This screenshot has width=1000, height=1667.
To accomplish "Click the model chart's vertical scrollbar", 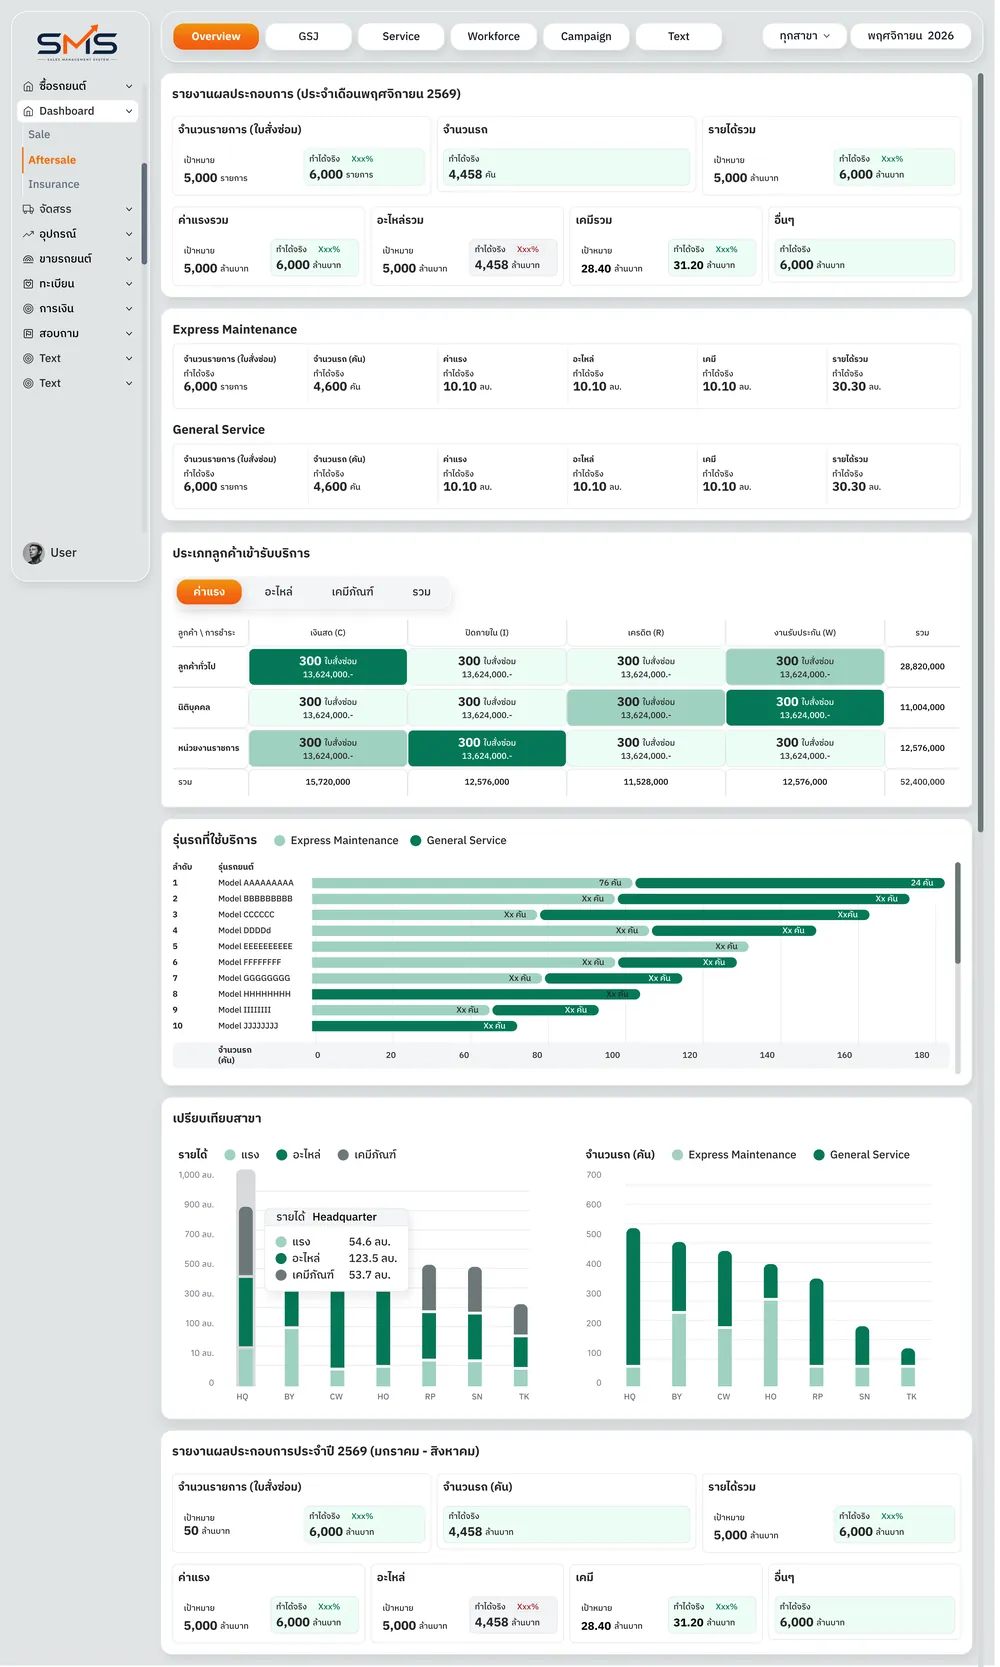I will tap(957, 913).
